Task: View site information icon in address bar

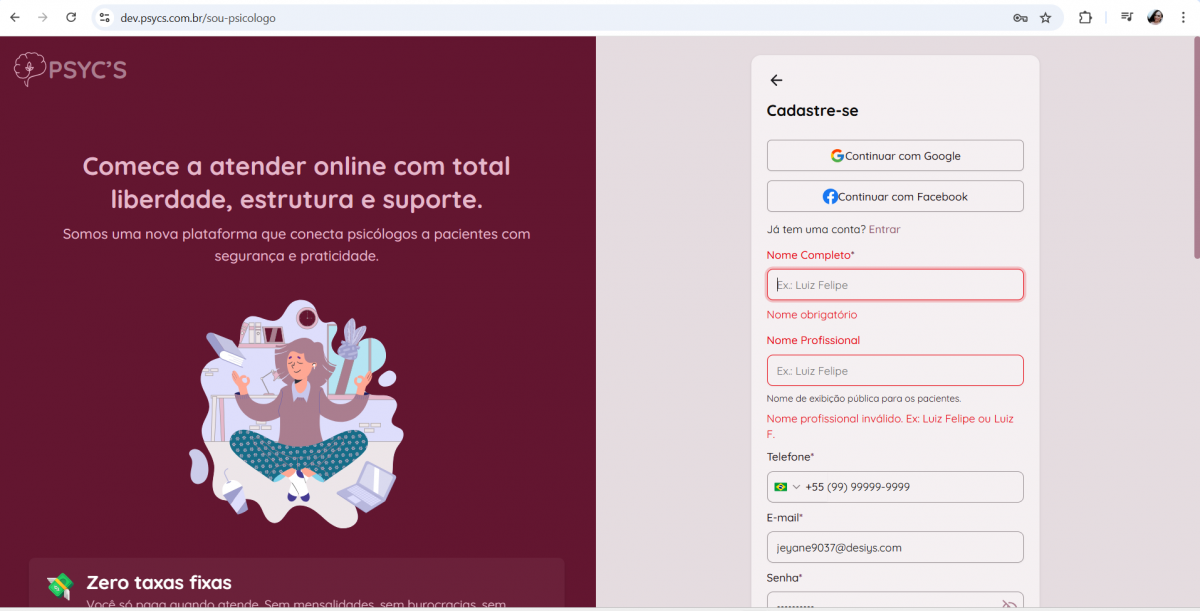Action: 104,17
